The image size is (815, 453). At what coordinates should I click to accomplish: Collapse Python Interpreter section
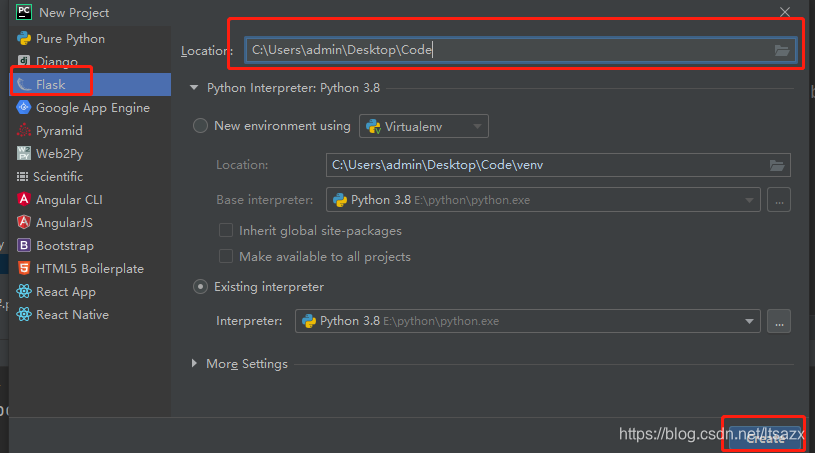[194, 88]
